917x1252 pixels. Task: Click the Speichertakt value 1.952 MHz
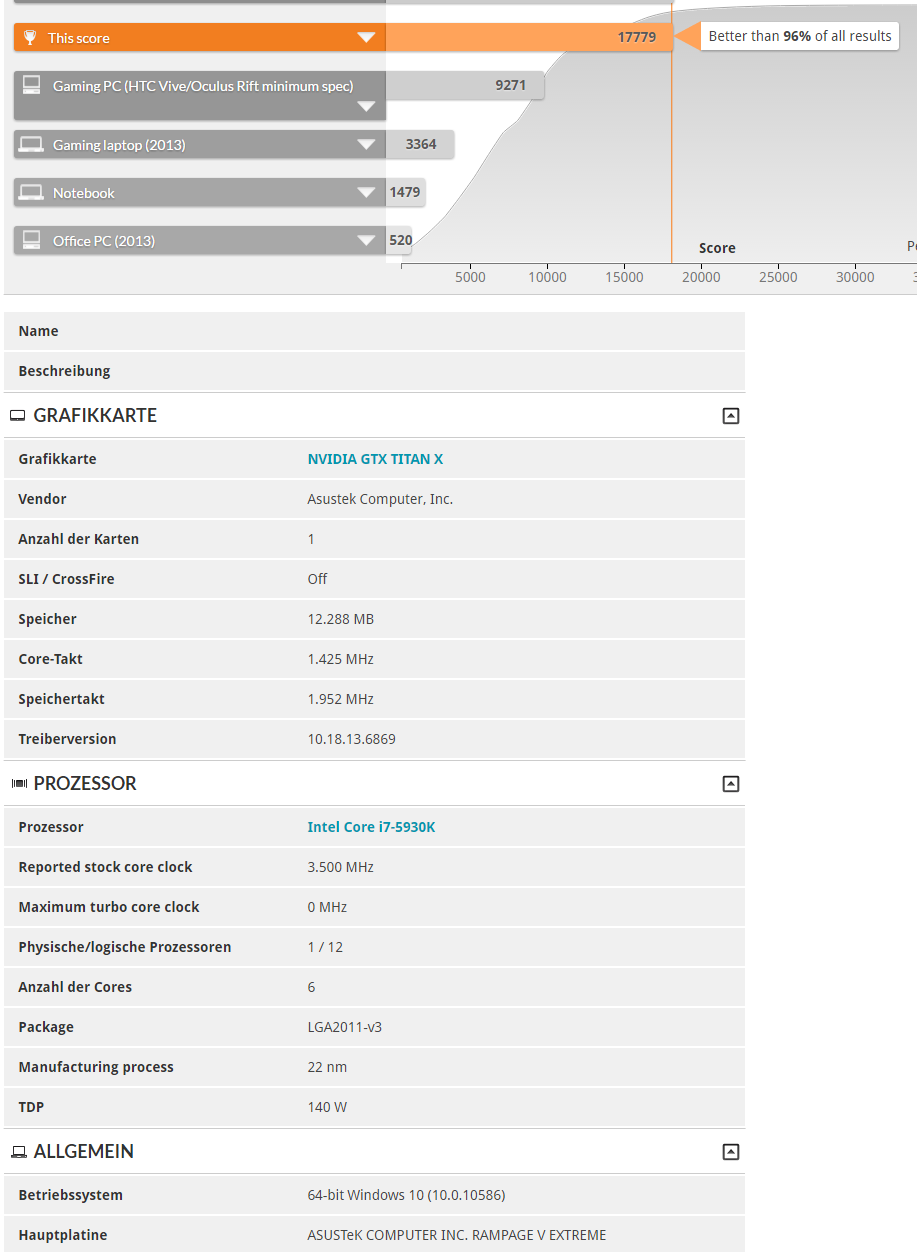click(x=340, y=699)
